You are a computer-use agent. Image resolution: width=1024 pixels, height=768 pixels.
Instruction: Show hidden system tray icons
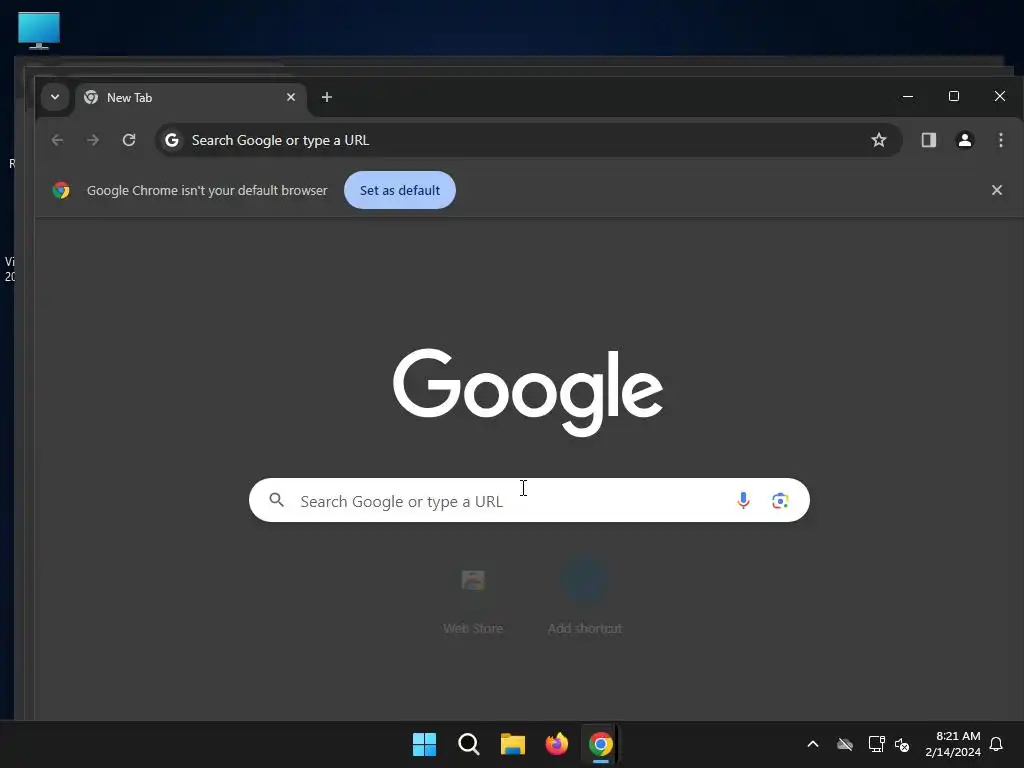pyautogui.click(x=813, y=744)
